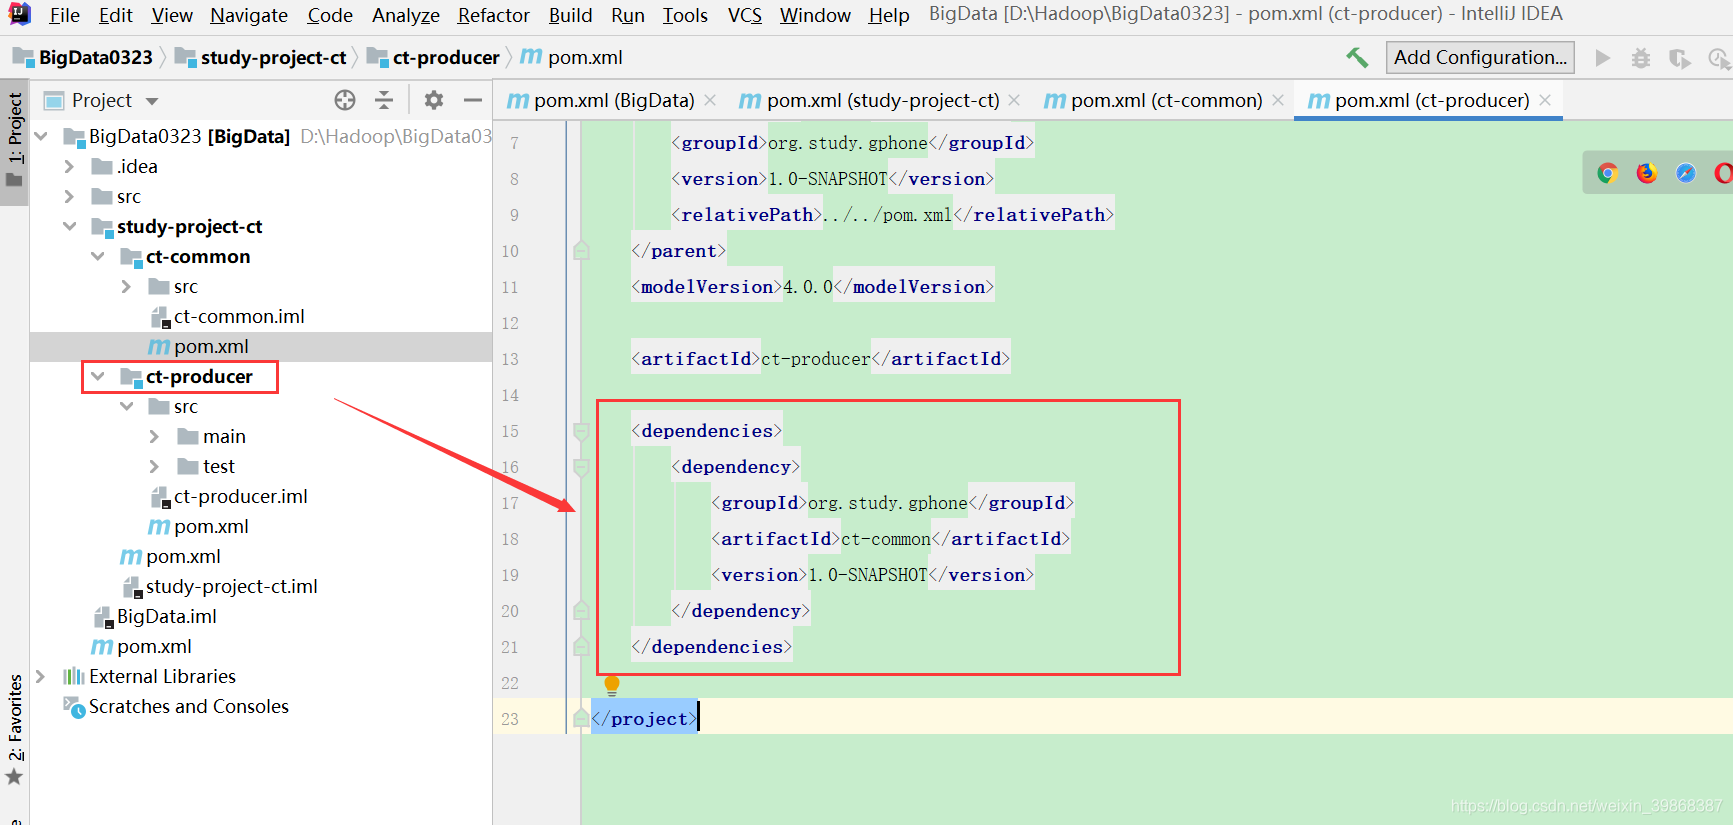Click line number 12 in gutter
The image size is (1733, 825).
(510, 323)
